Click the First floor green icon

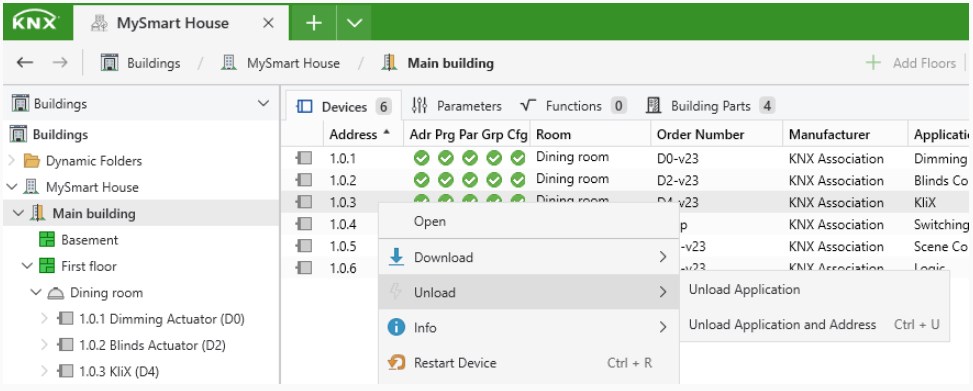(47, 266)
